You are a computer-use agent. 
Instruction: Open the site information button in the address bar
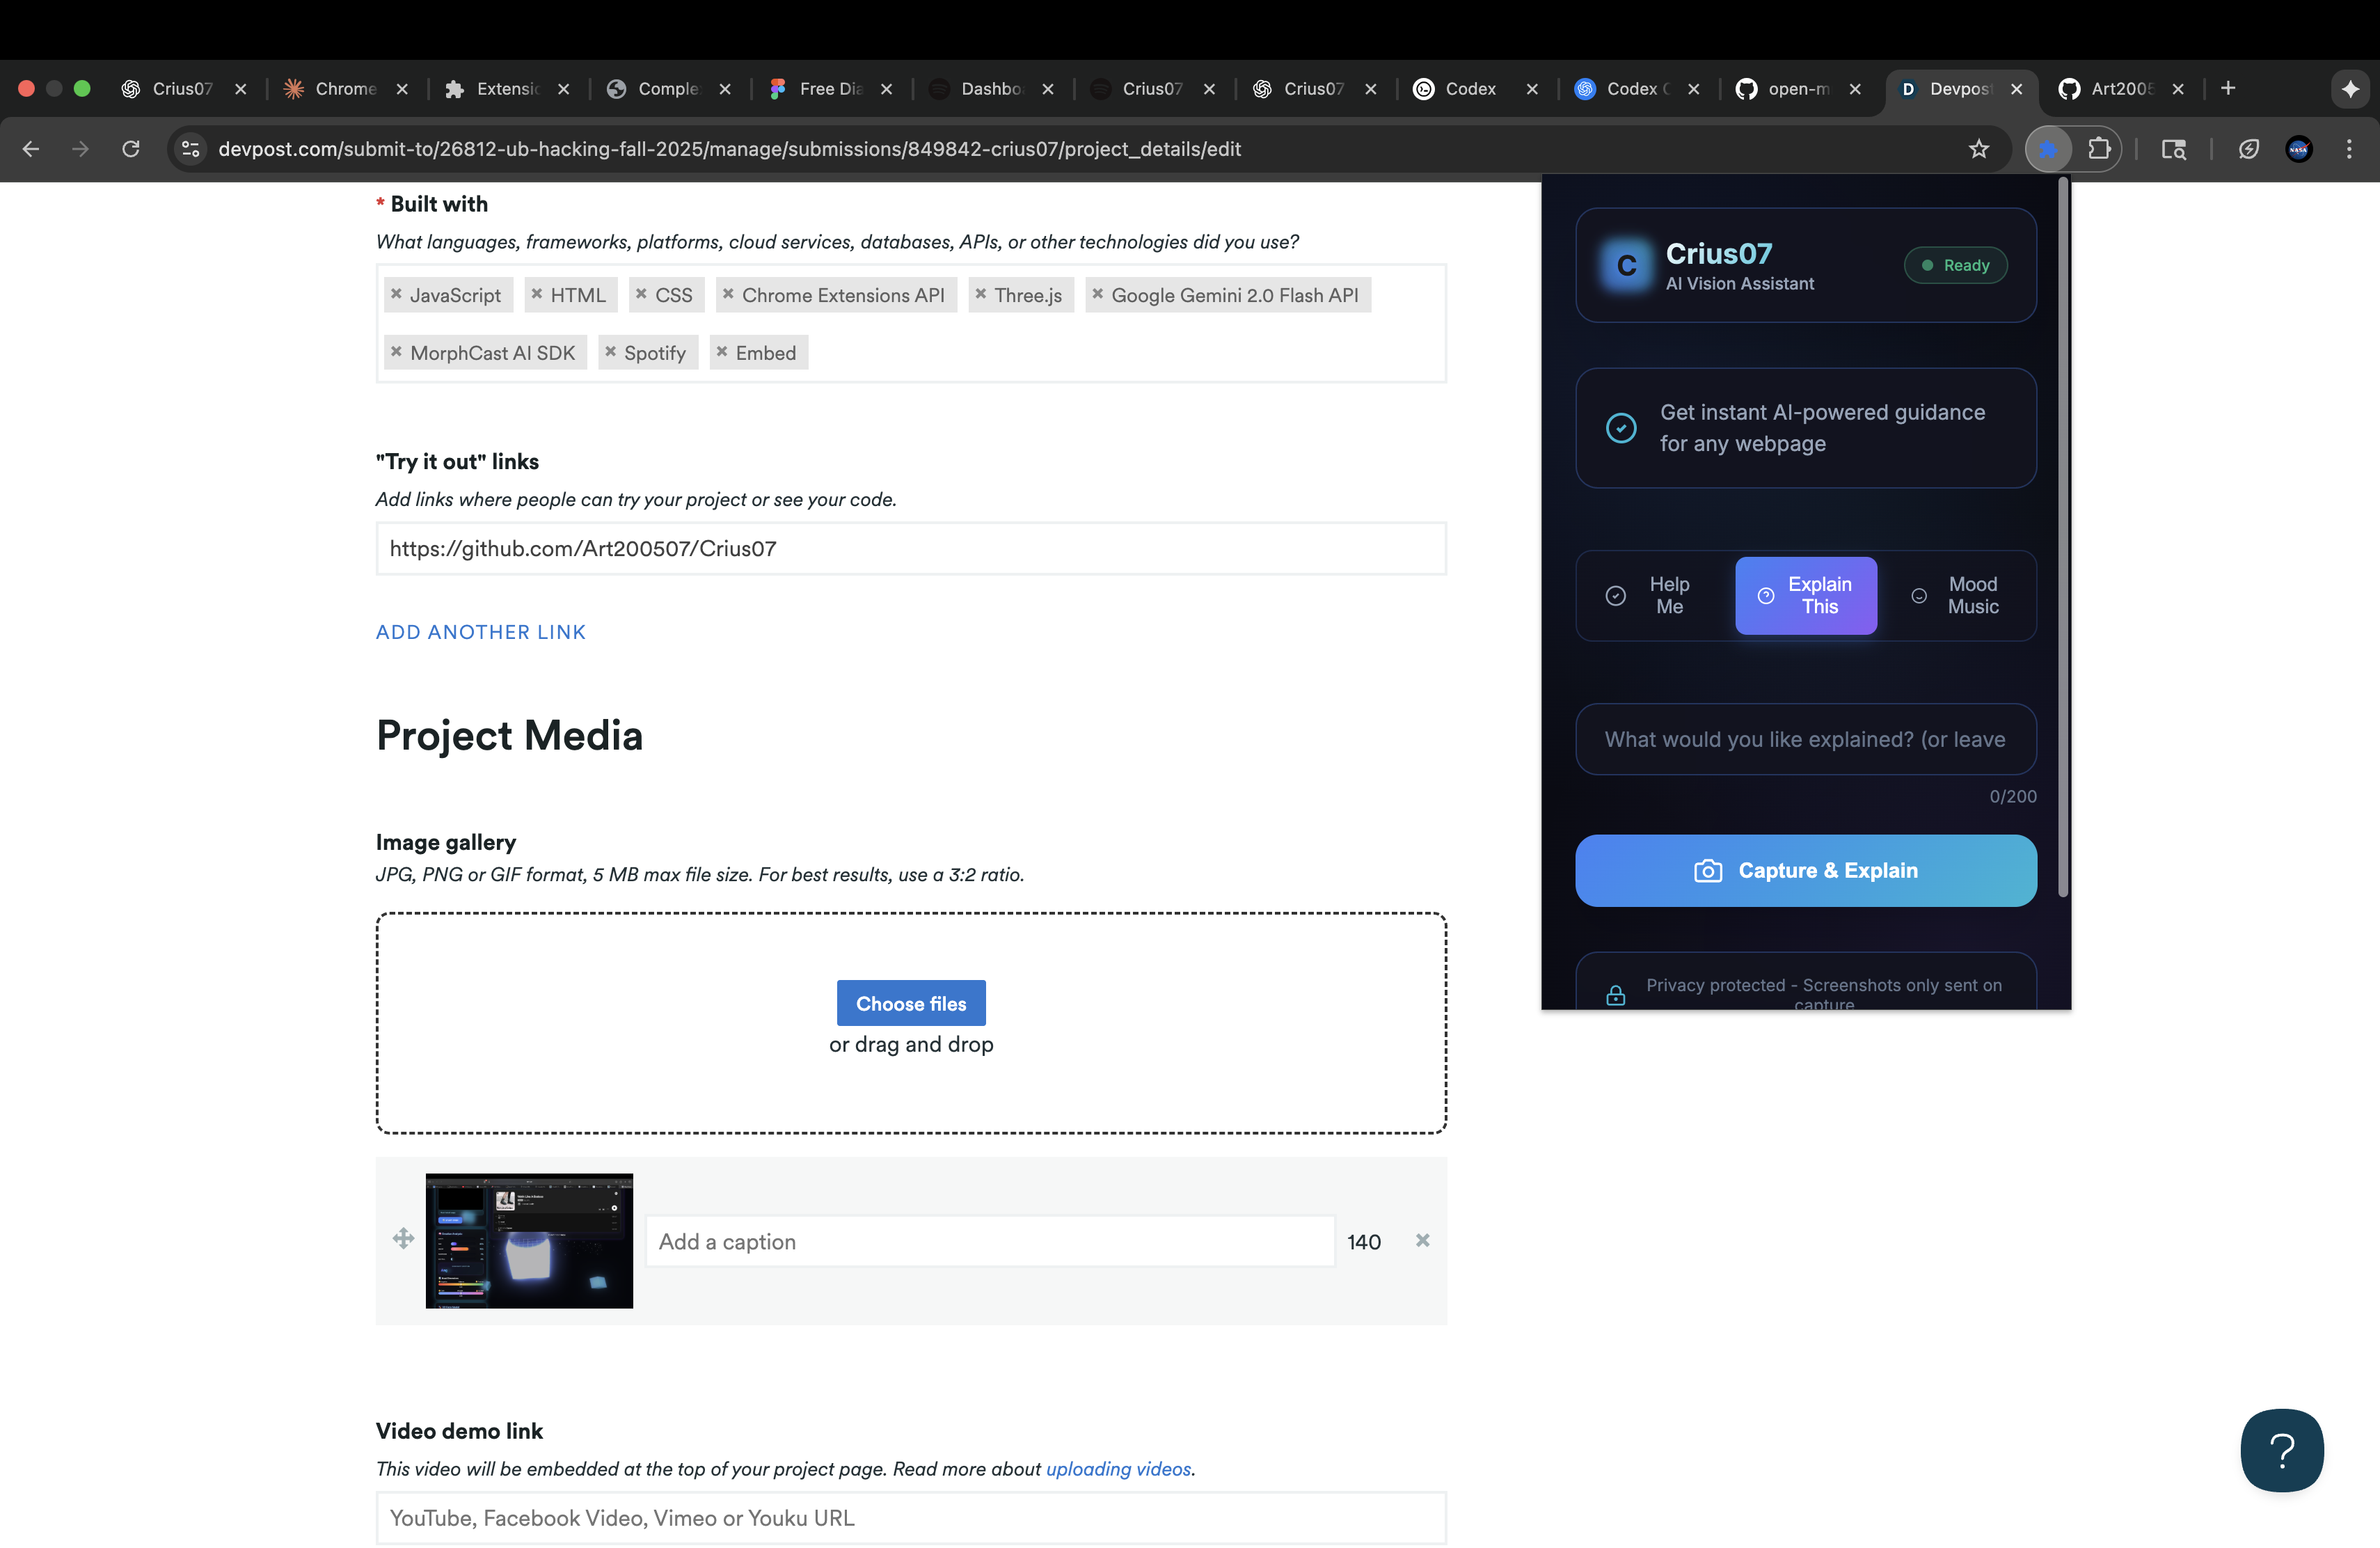coord(190,149)
